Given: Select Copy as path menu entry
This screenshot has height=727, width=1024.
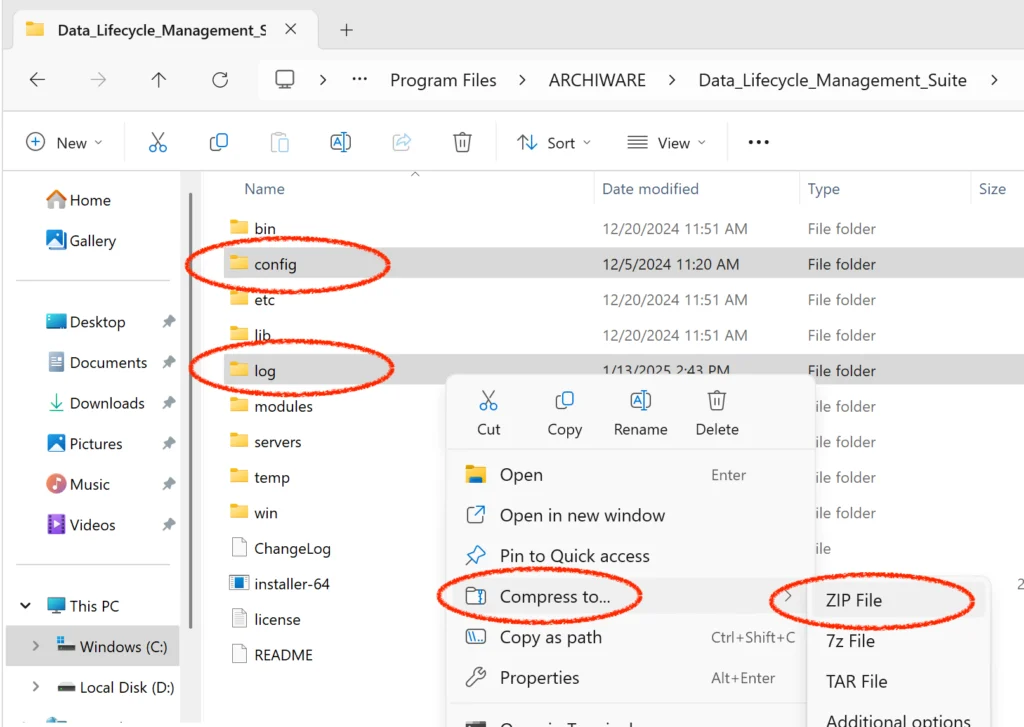Looking at the screenshot, I should coord(550,637).
